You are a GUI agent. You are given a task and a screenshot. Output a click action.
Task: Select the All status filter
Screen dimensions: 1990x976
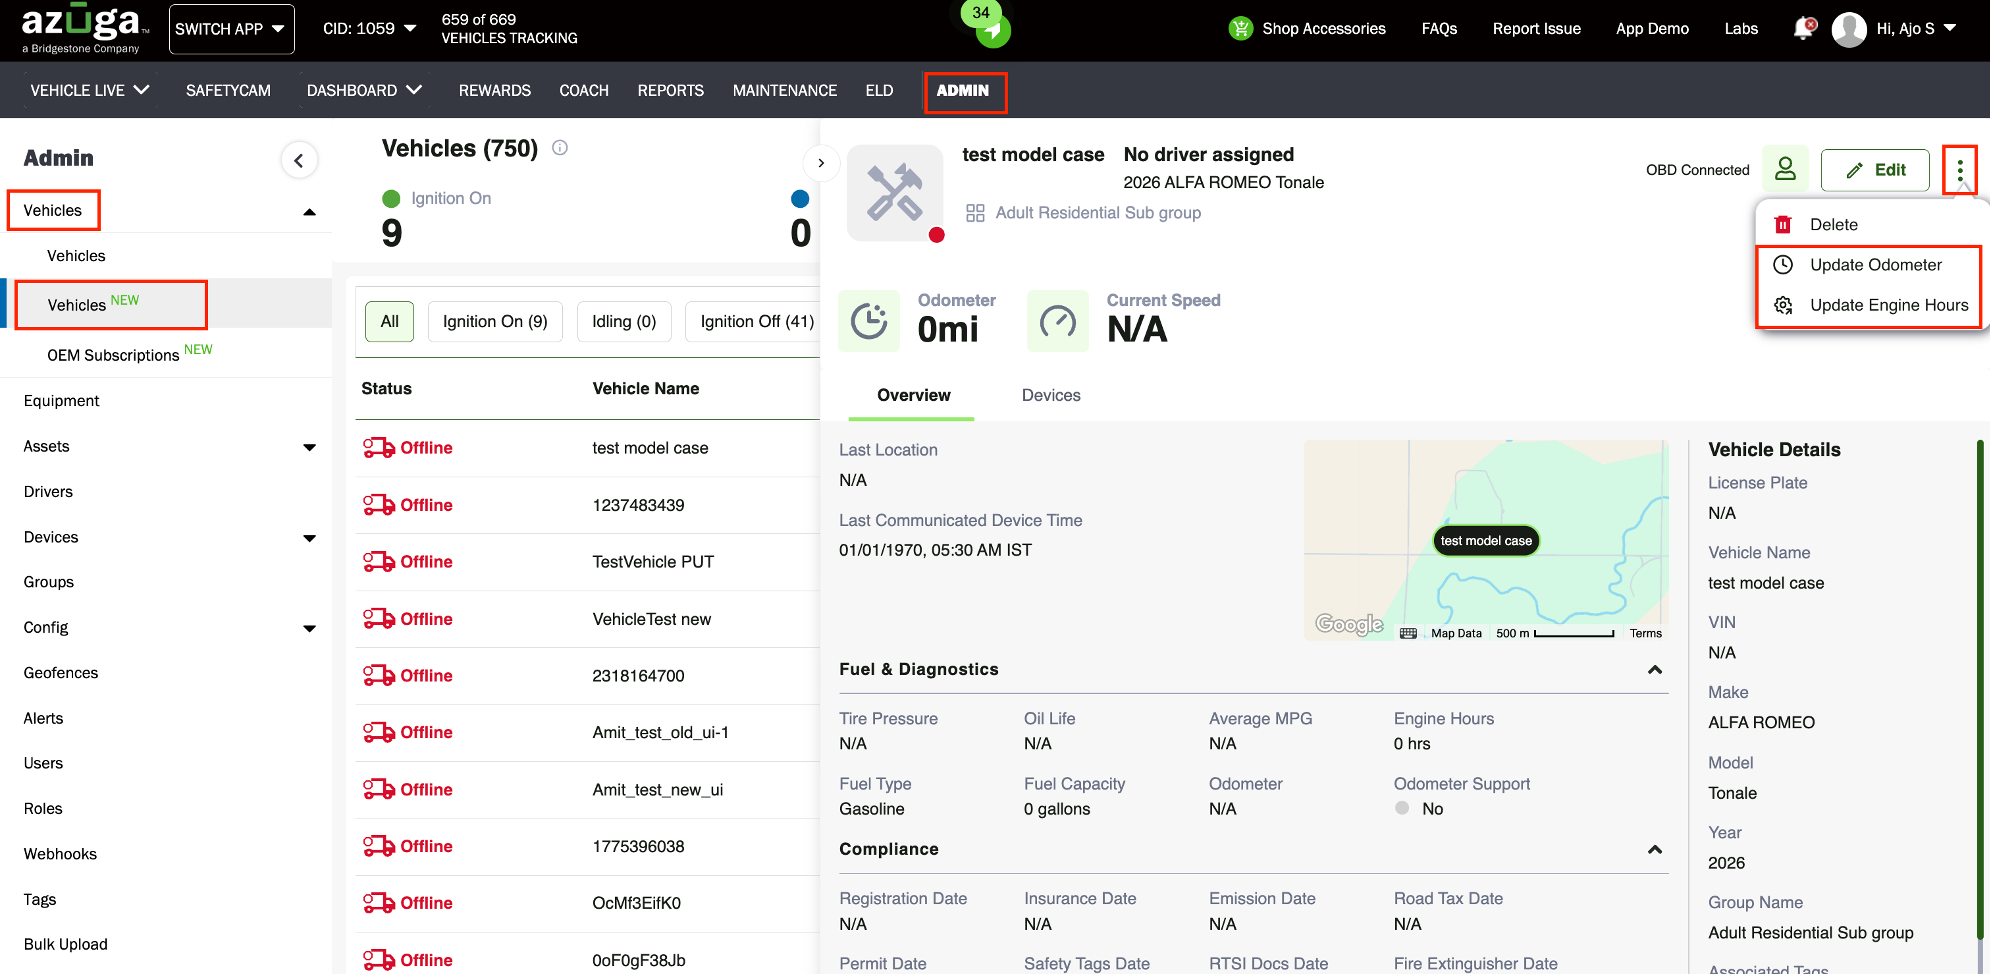(x=389, y=321)
